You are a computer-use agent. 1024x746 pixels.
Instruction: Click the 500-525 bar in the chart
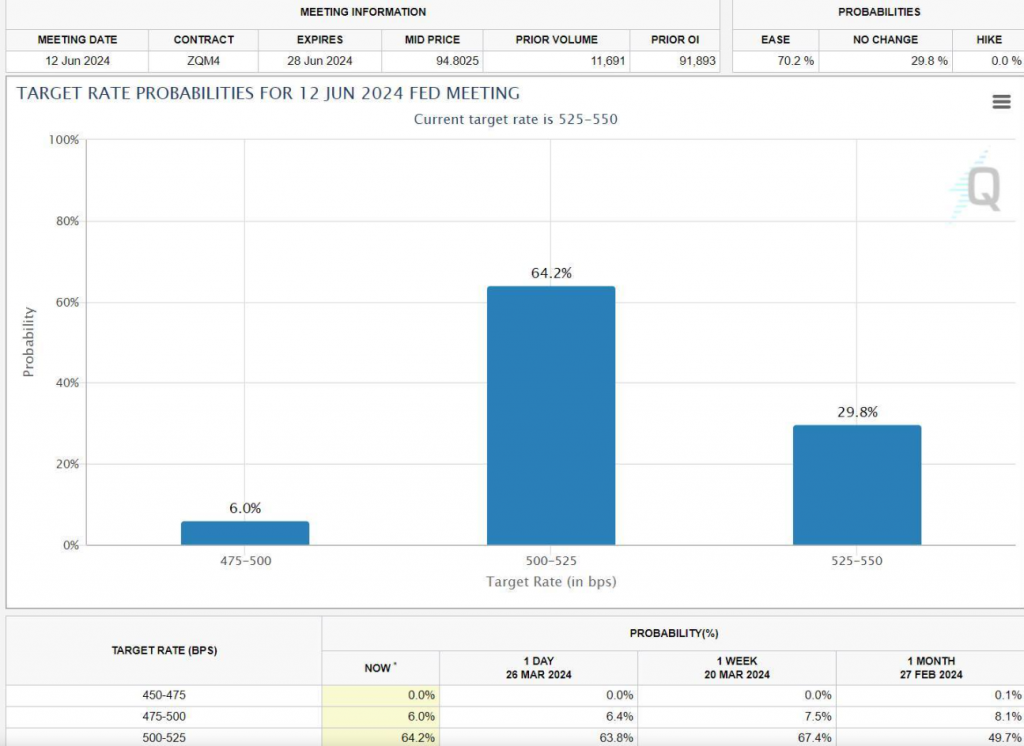tap(551, 415)
